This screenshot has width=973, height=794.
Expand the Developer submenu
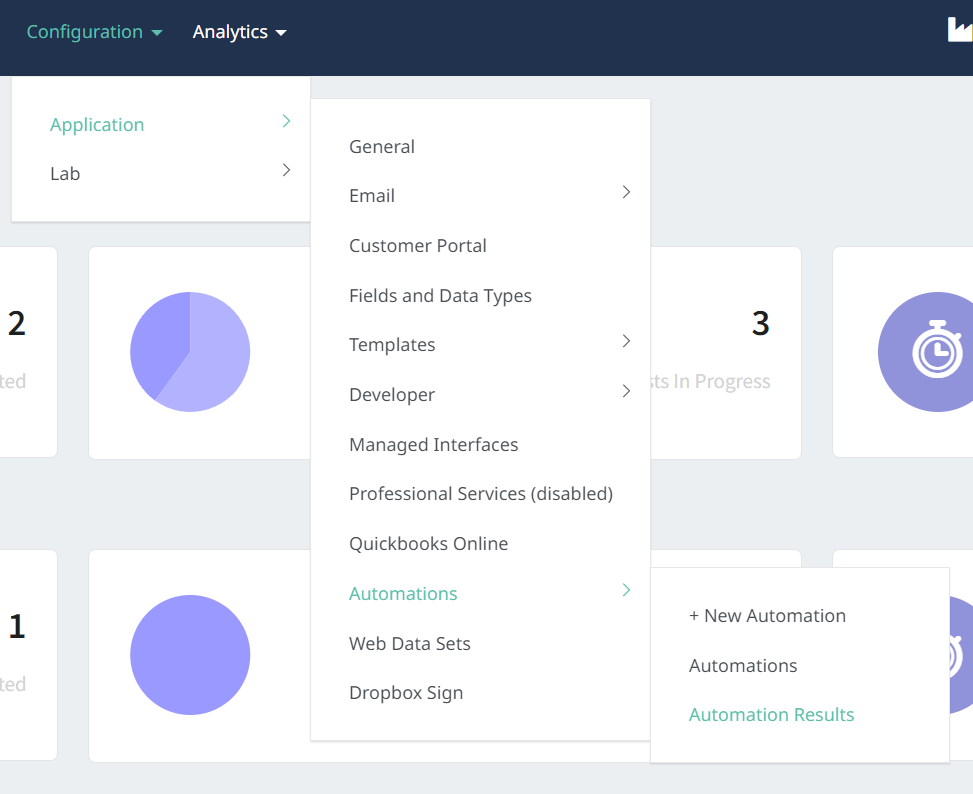[392, 395]
